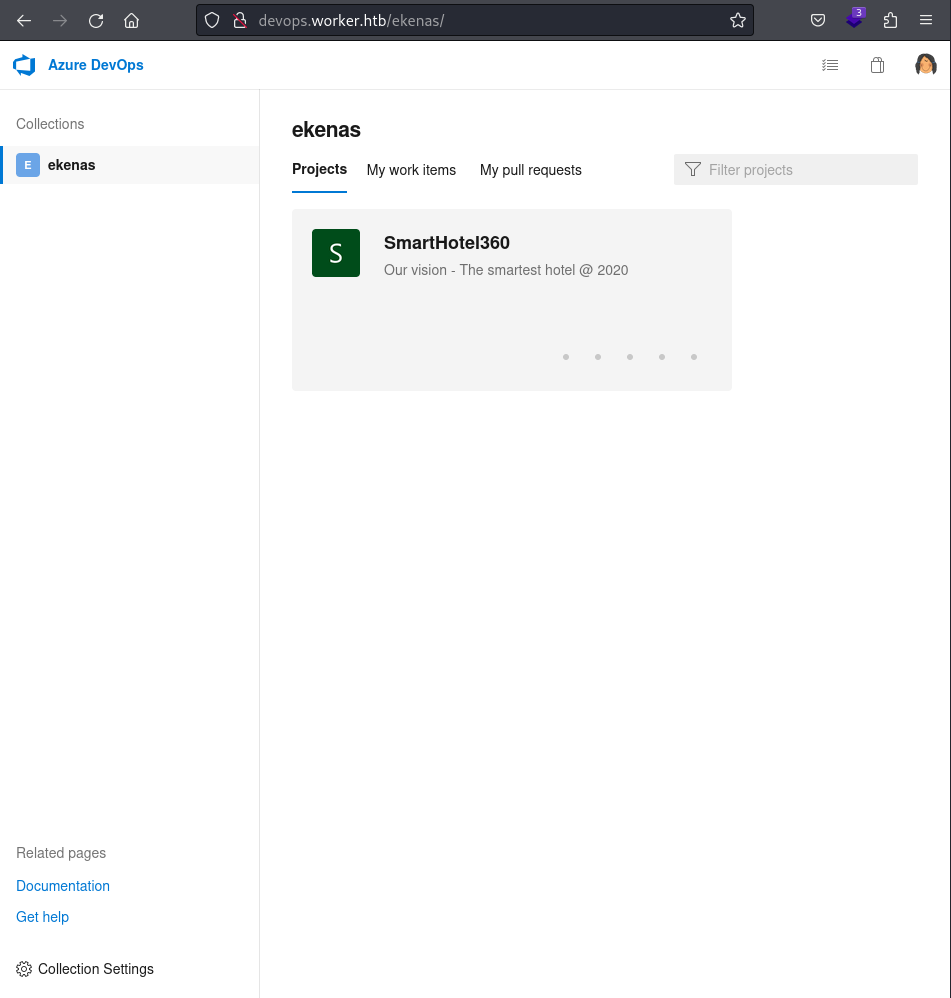Viewport: 951px width, 998px height.
Task: Click the Collections heading text
Action: coord(50,123)
